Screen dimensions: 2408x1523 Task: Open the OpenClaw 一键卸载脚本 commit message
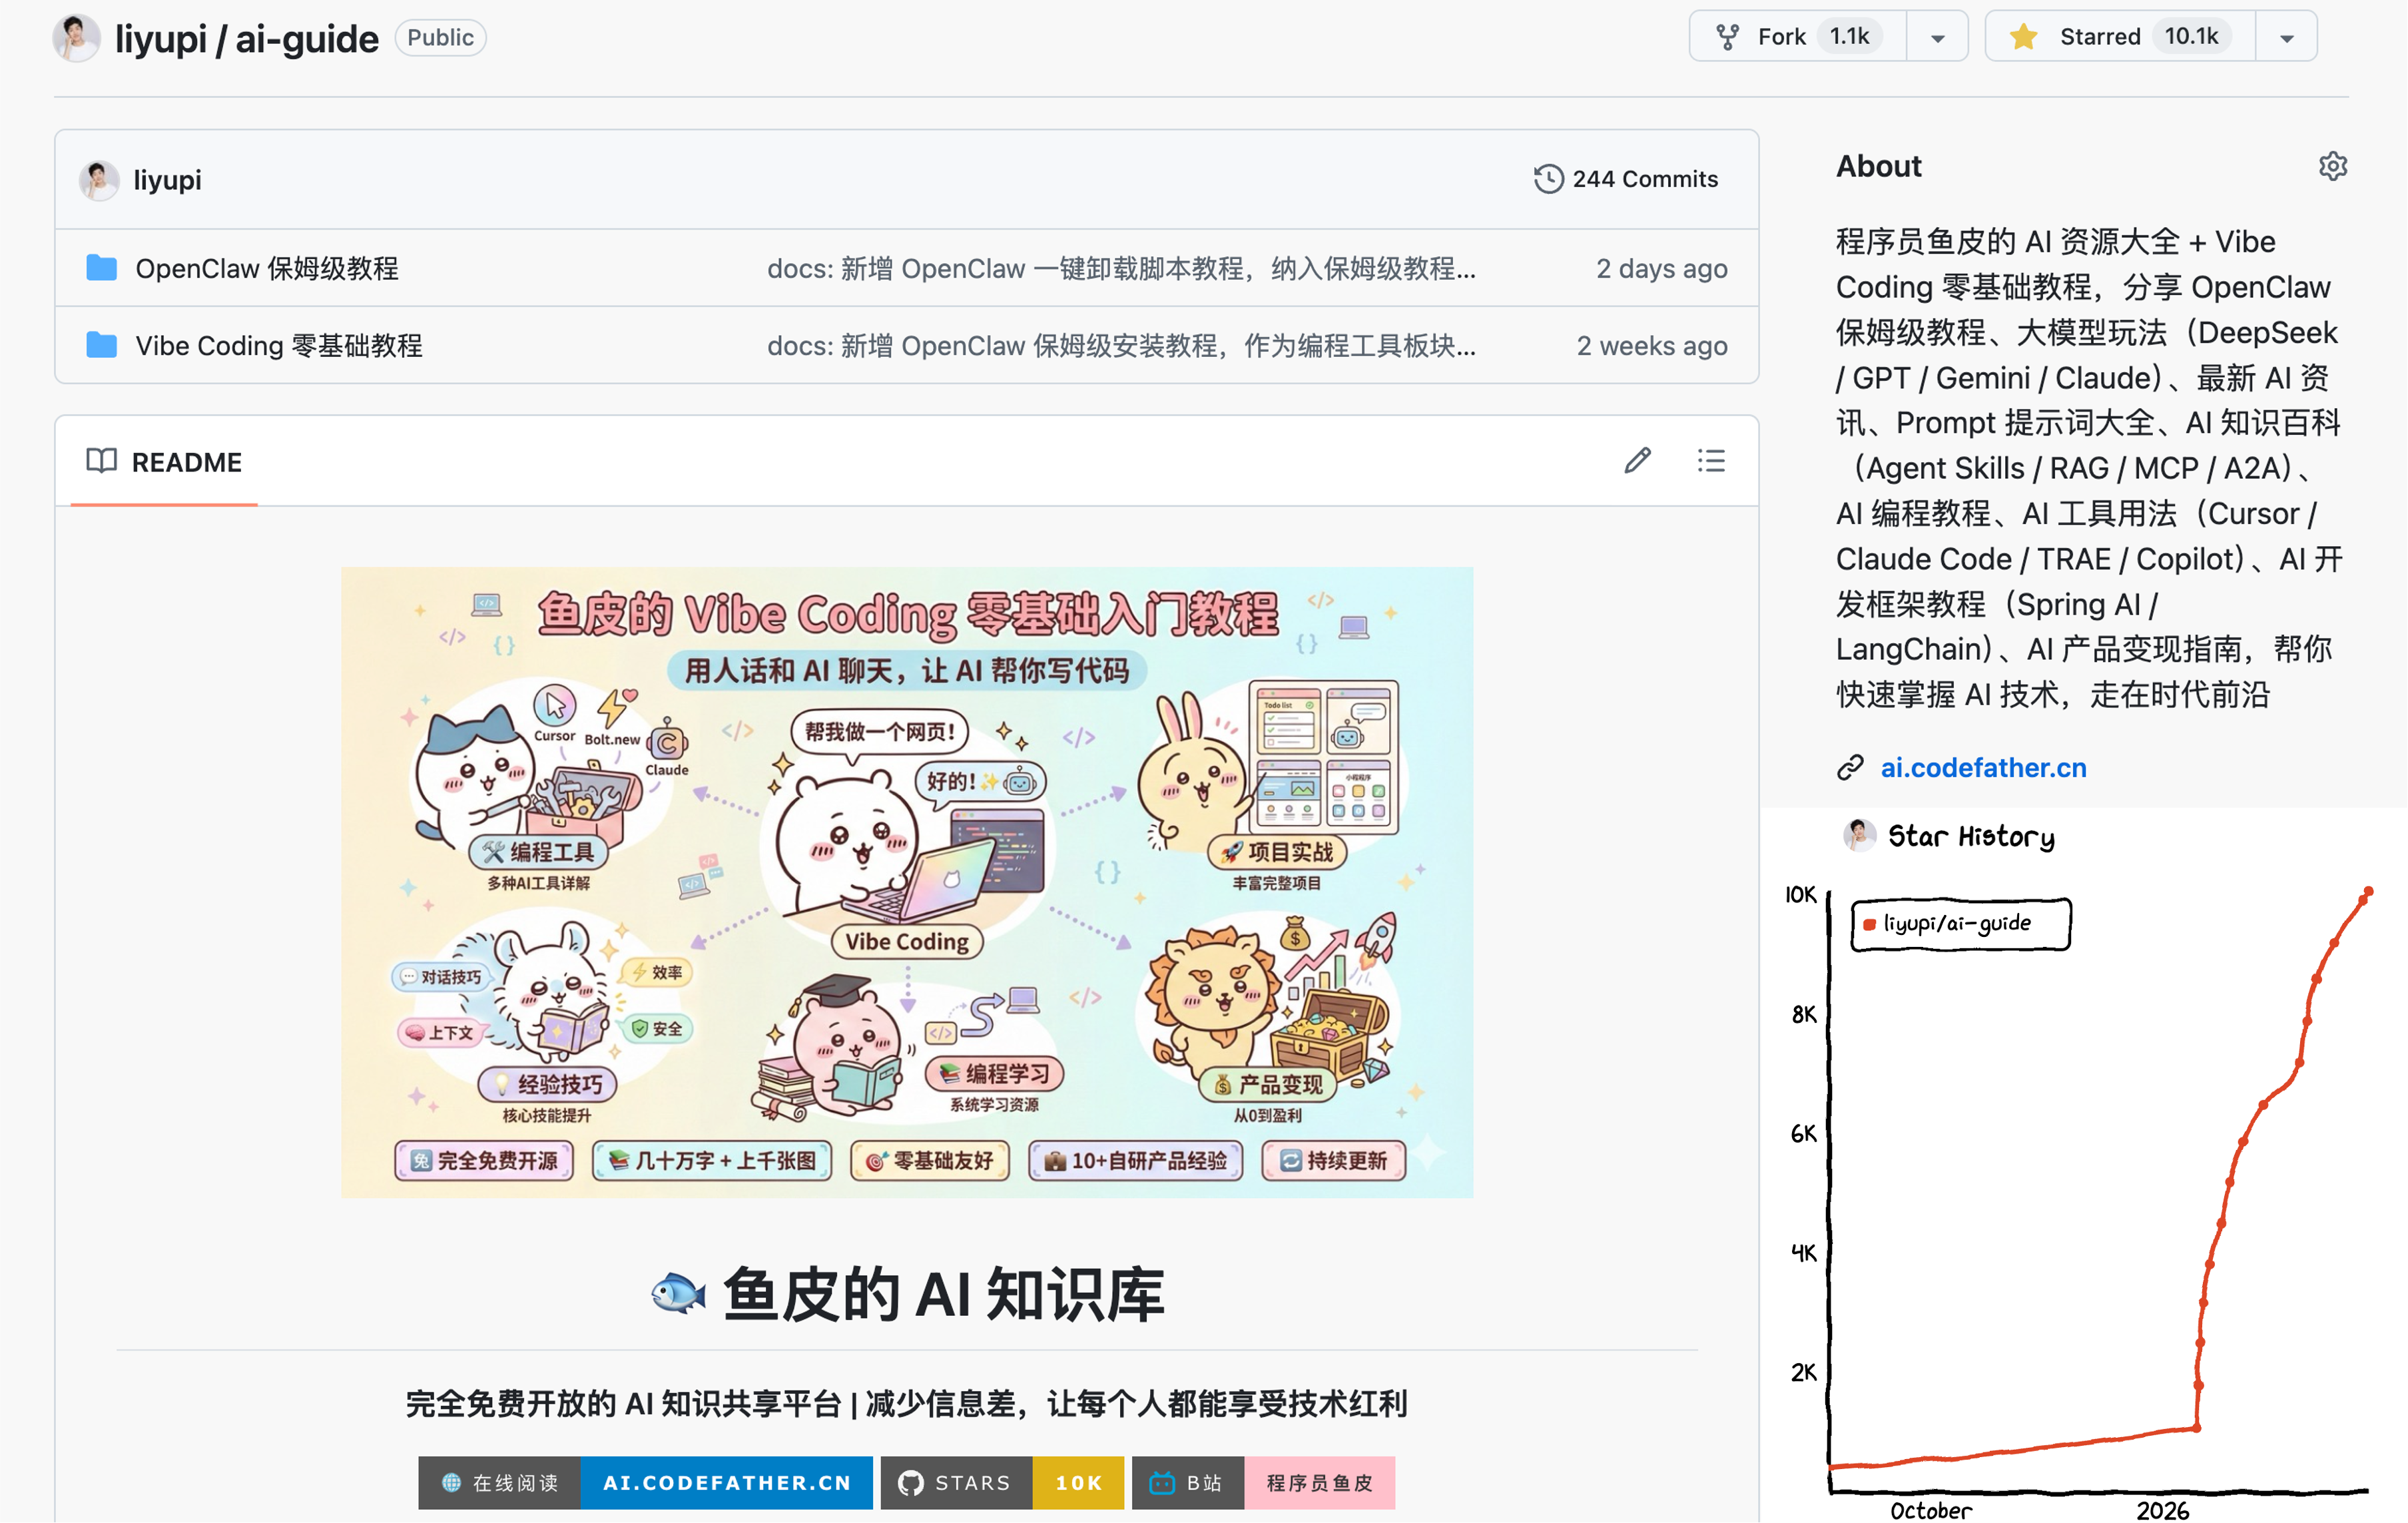pos(1119,268)
